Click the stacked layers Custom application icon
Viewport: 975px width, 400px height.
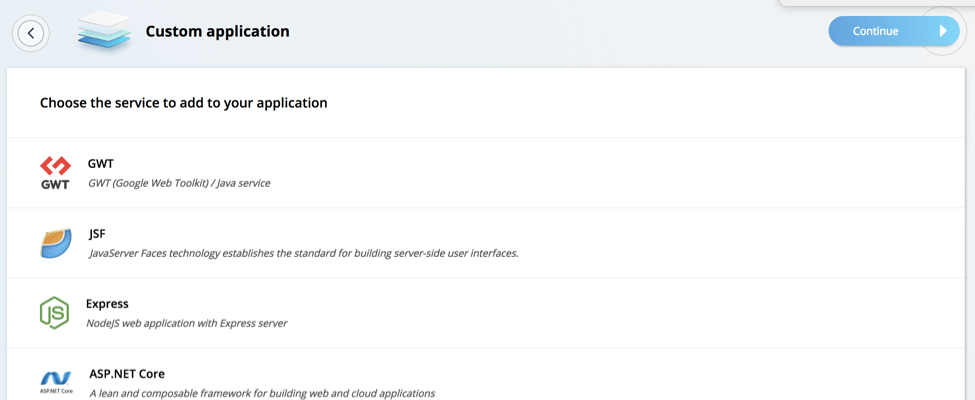click(104, 32)
